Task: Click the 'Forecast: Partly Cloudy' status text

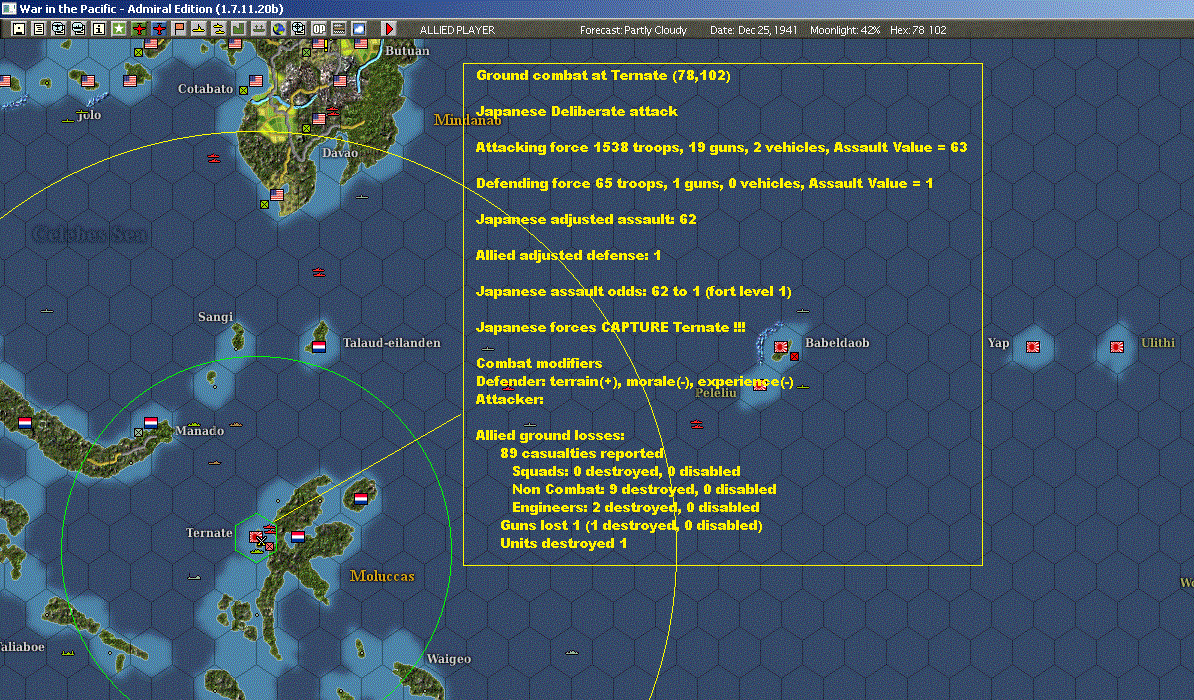Action: click(633, 30)
